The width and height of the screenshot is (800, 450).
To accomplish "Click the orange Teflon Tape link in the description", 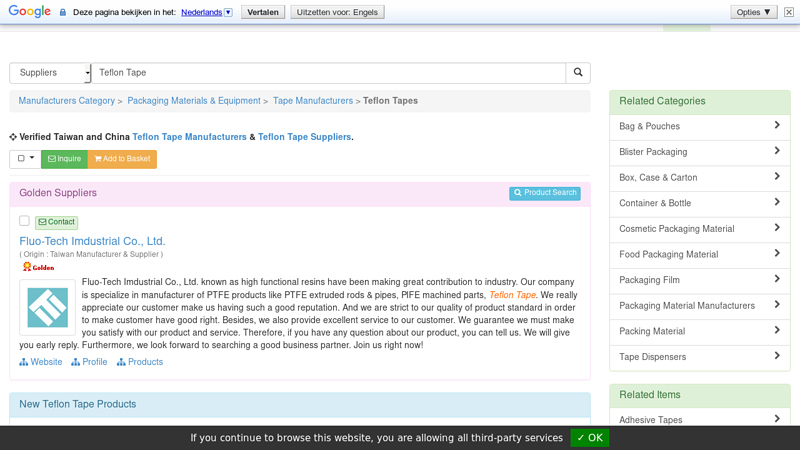I will tap(512, 295).
